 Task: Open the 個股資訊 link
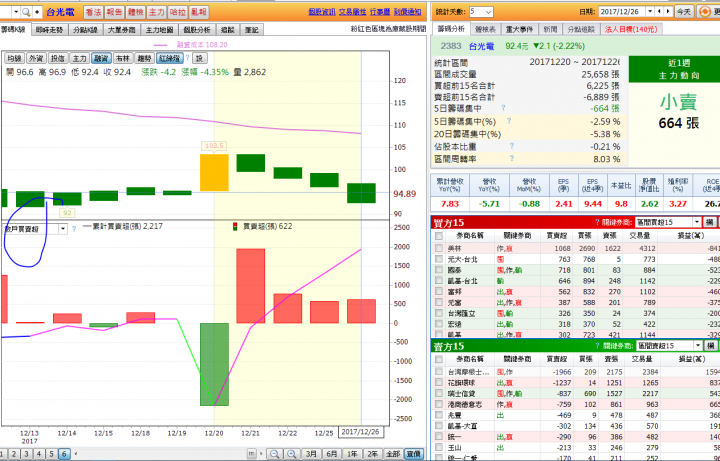click(322, 12)
